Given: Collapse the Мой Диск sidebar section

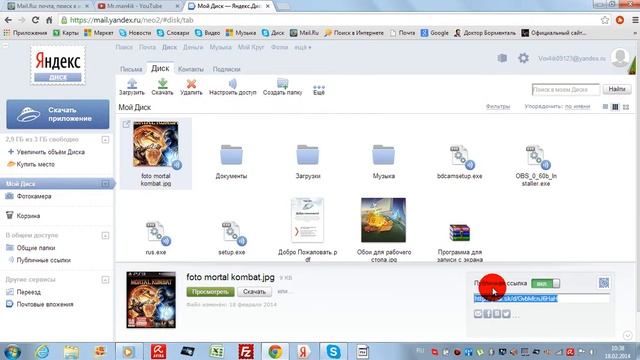Looking at the screenshot, I should click(x=105, y=184).
